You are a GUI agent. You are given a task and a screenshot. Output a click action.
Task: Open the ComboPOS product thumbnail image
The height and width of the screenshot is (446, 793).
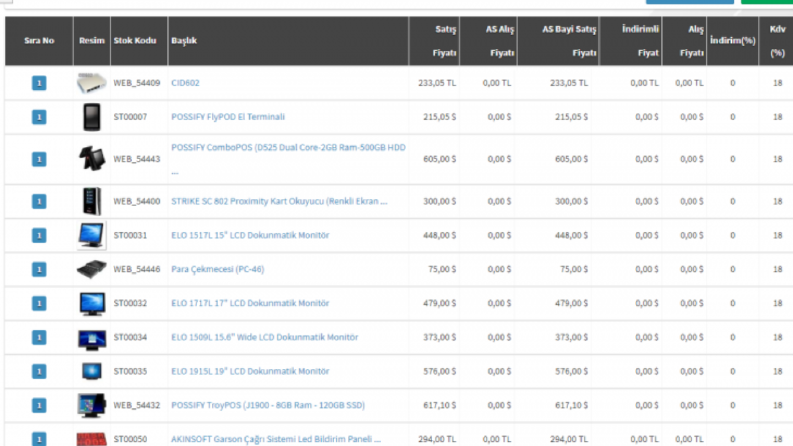click(x=92, y=159)
